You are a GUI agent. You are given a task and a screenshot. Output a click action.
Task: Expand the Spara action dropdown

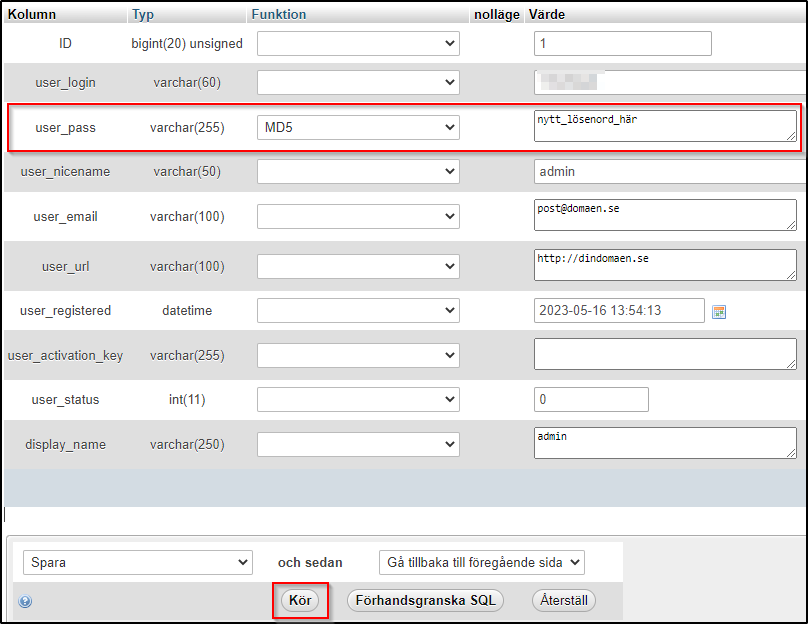[138, 563]
